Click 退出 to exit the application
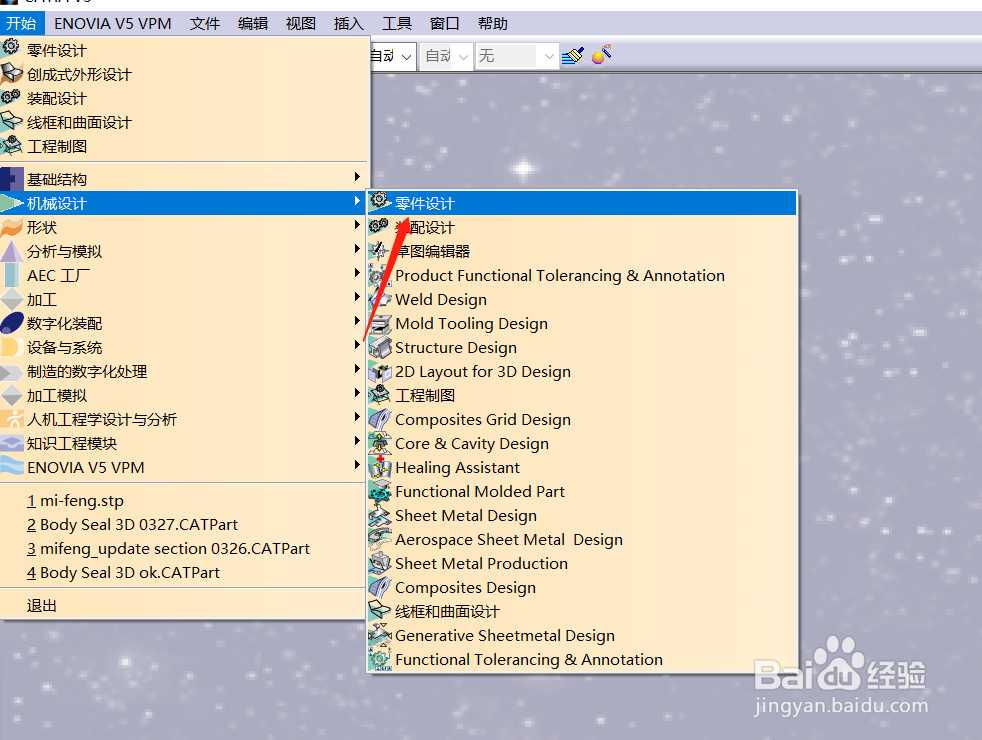Viewport: 982px width, 740px height. point(182,605)
